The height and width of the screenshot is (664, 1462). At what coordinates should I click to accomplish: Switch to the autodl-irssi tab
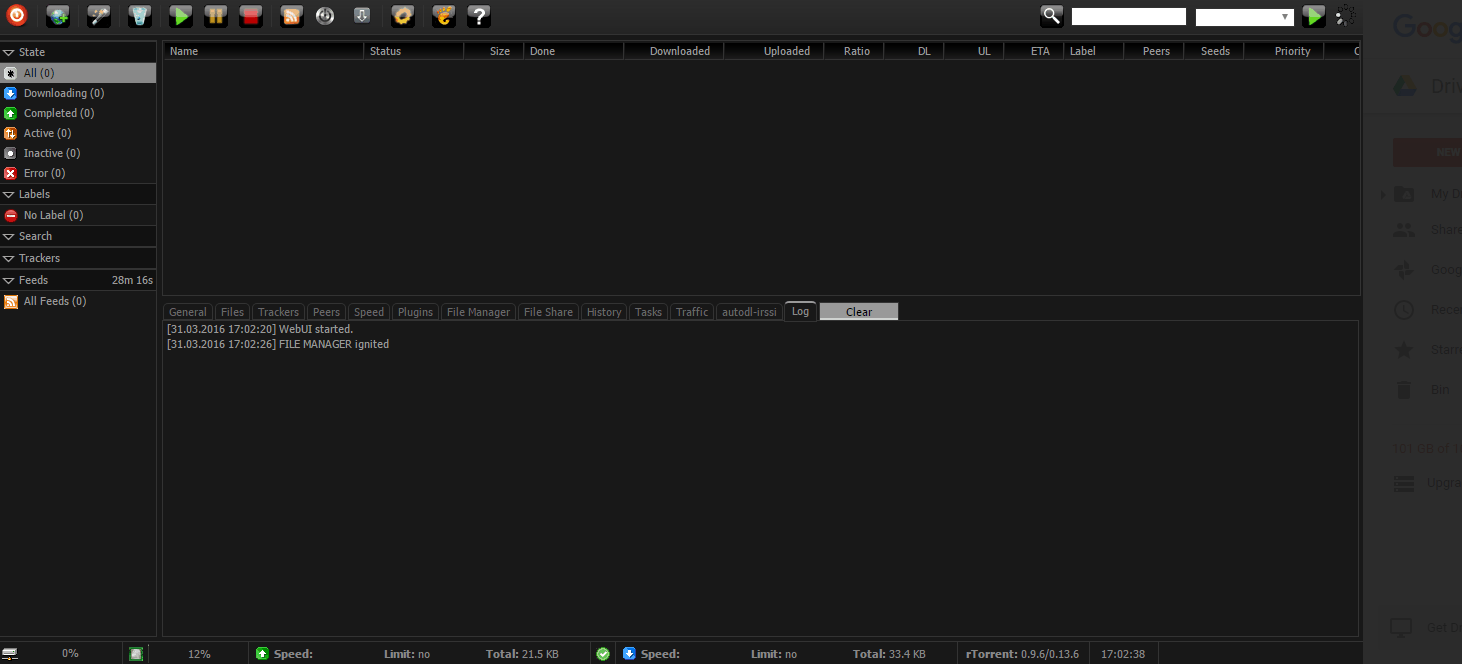[x=749, y=312]
